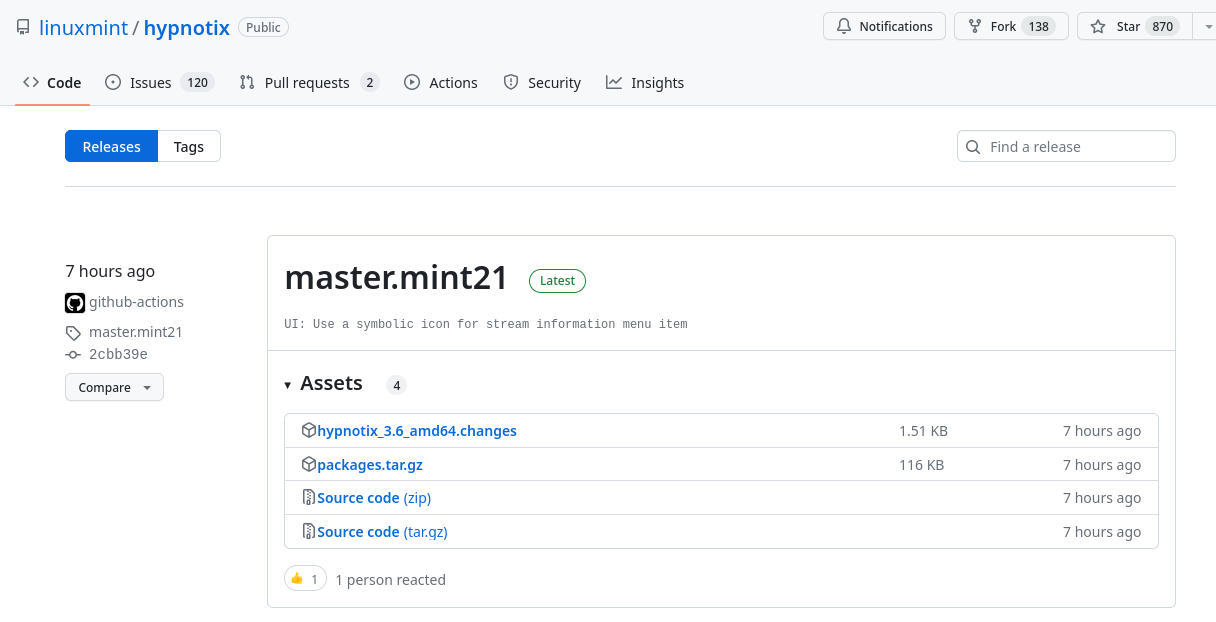Screen dimensions: 1216x622
Task: Go to the Pull requests tab
Action: point(308,83)
